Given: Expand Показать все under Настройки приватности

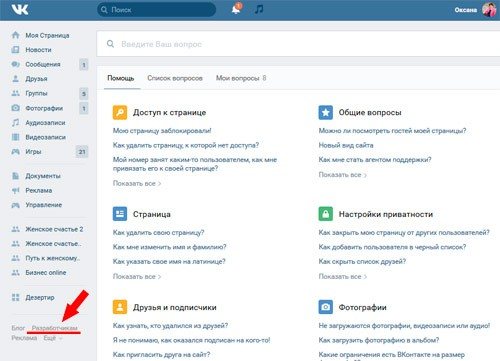Looking at the screenshot, I should click(343, 276).
